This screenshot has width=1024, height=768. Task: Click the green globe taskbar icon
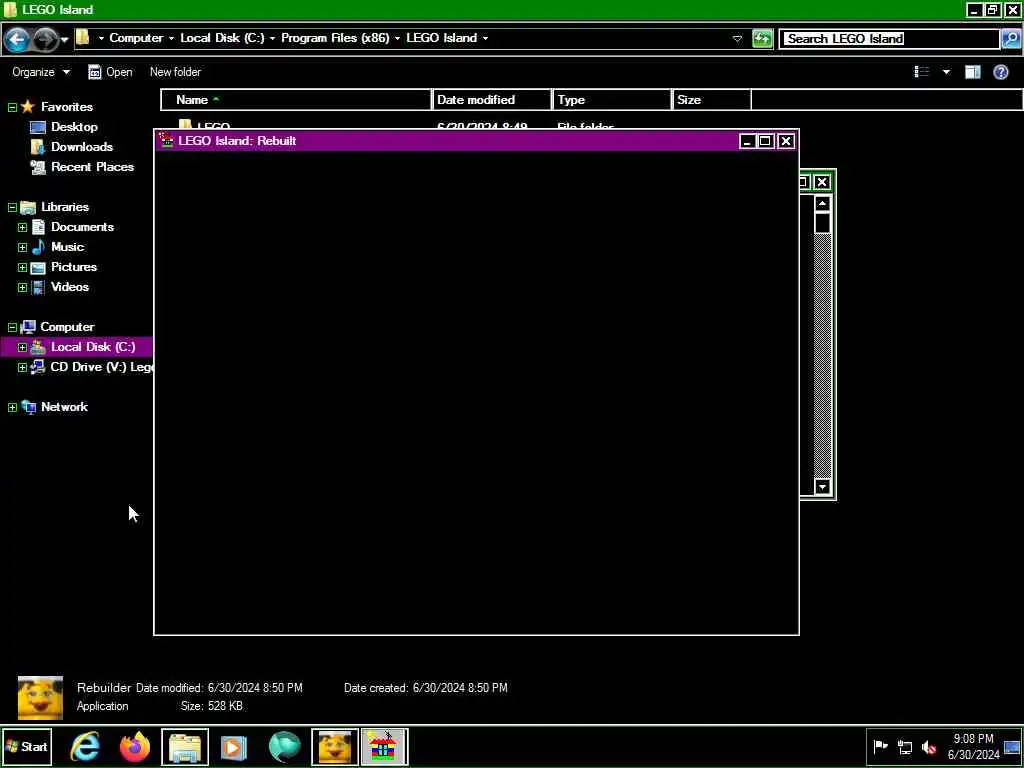[285, 746]
